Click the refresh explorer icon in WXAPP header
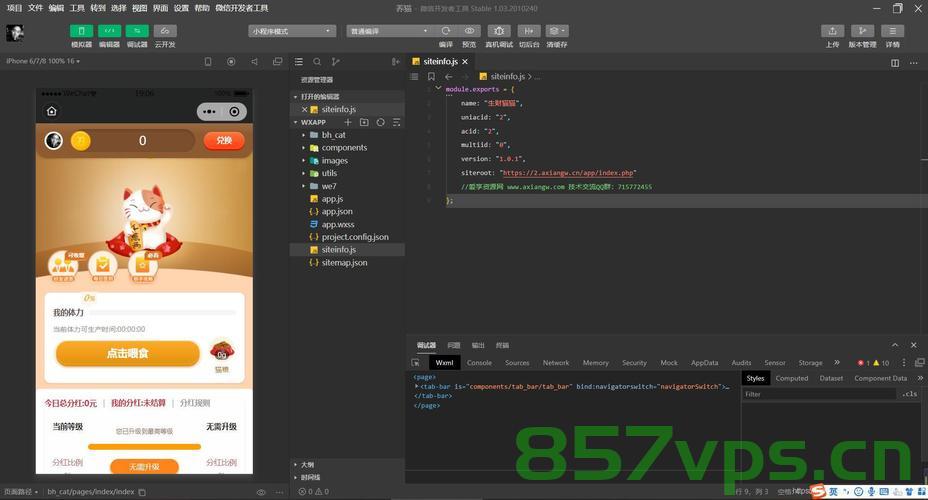The width and height of the screenshot is (928, 500). [x=381, y=122]
